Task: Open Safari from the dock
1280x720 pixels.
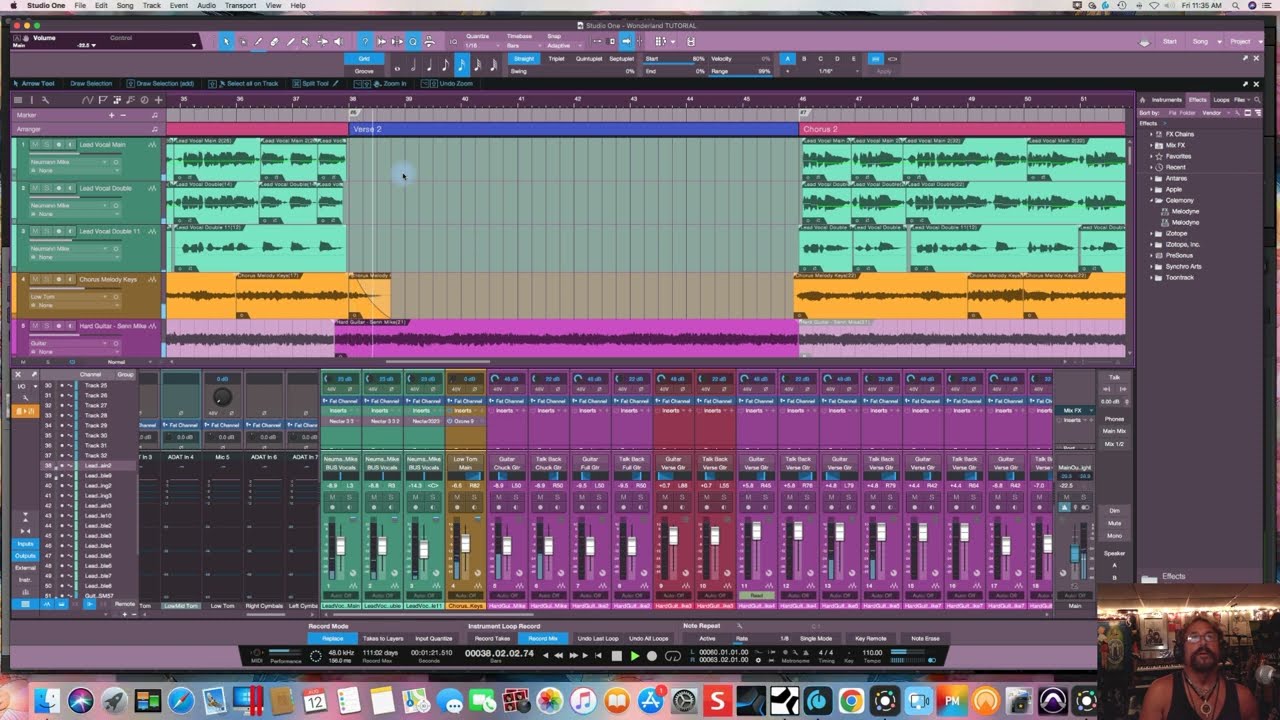Action: tap(181, 701)
